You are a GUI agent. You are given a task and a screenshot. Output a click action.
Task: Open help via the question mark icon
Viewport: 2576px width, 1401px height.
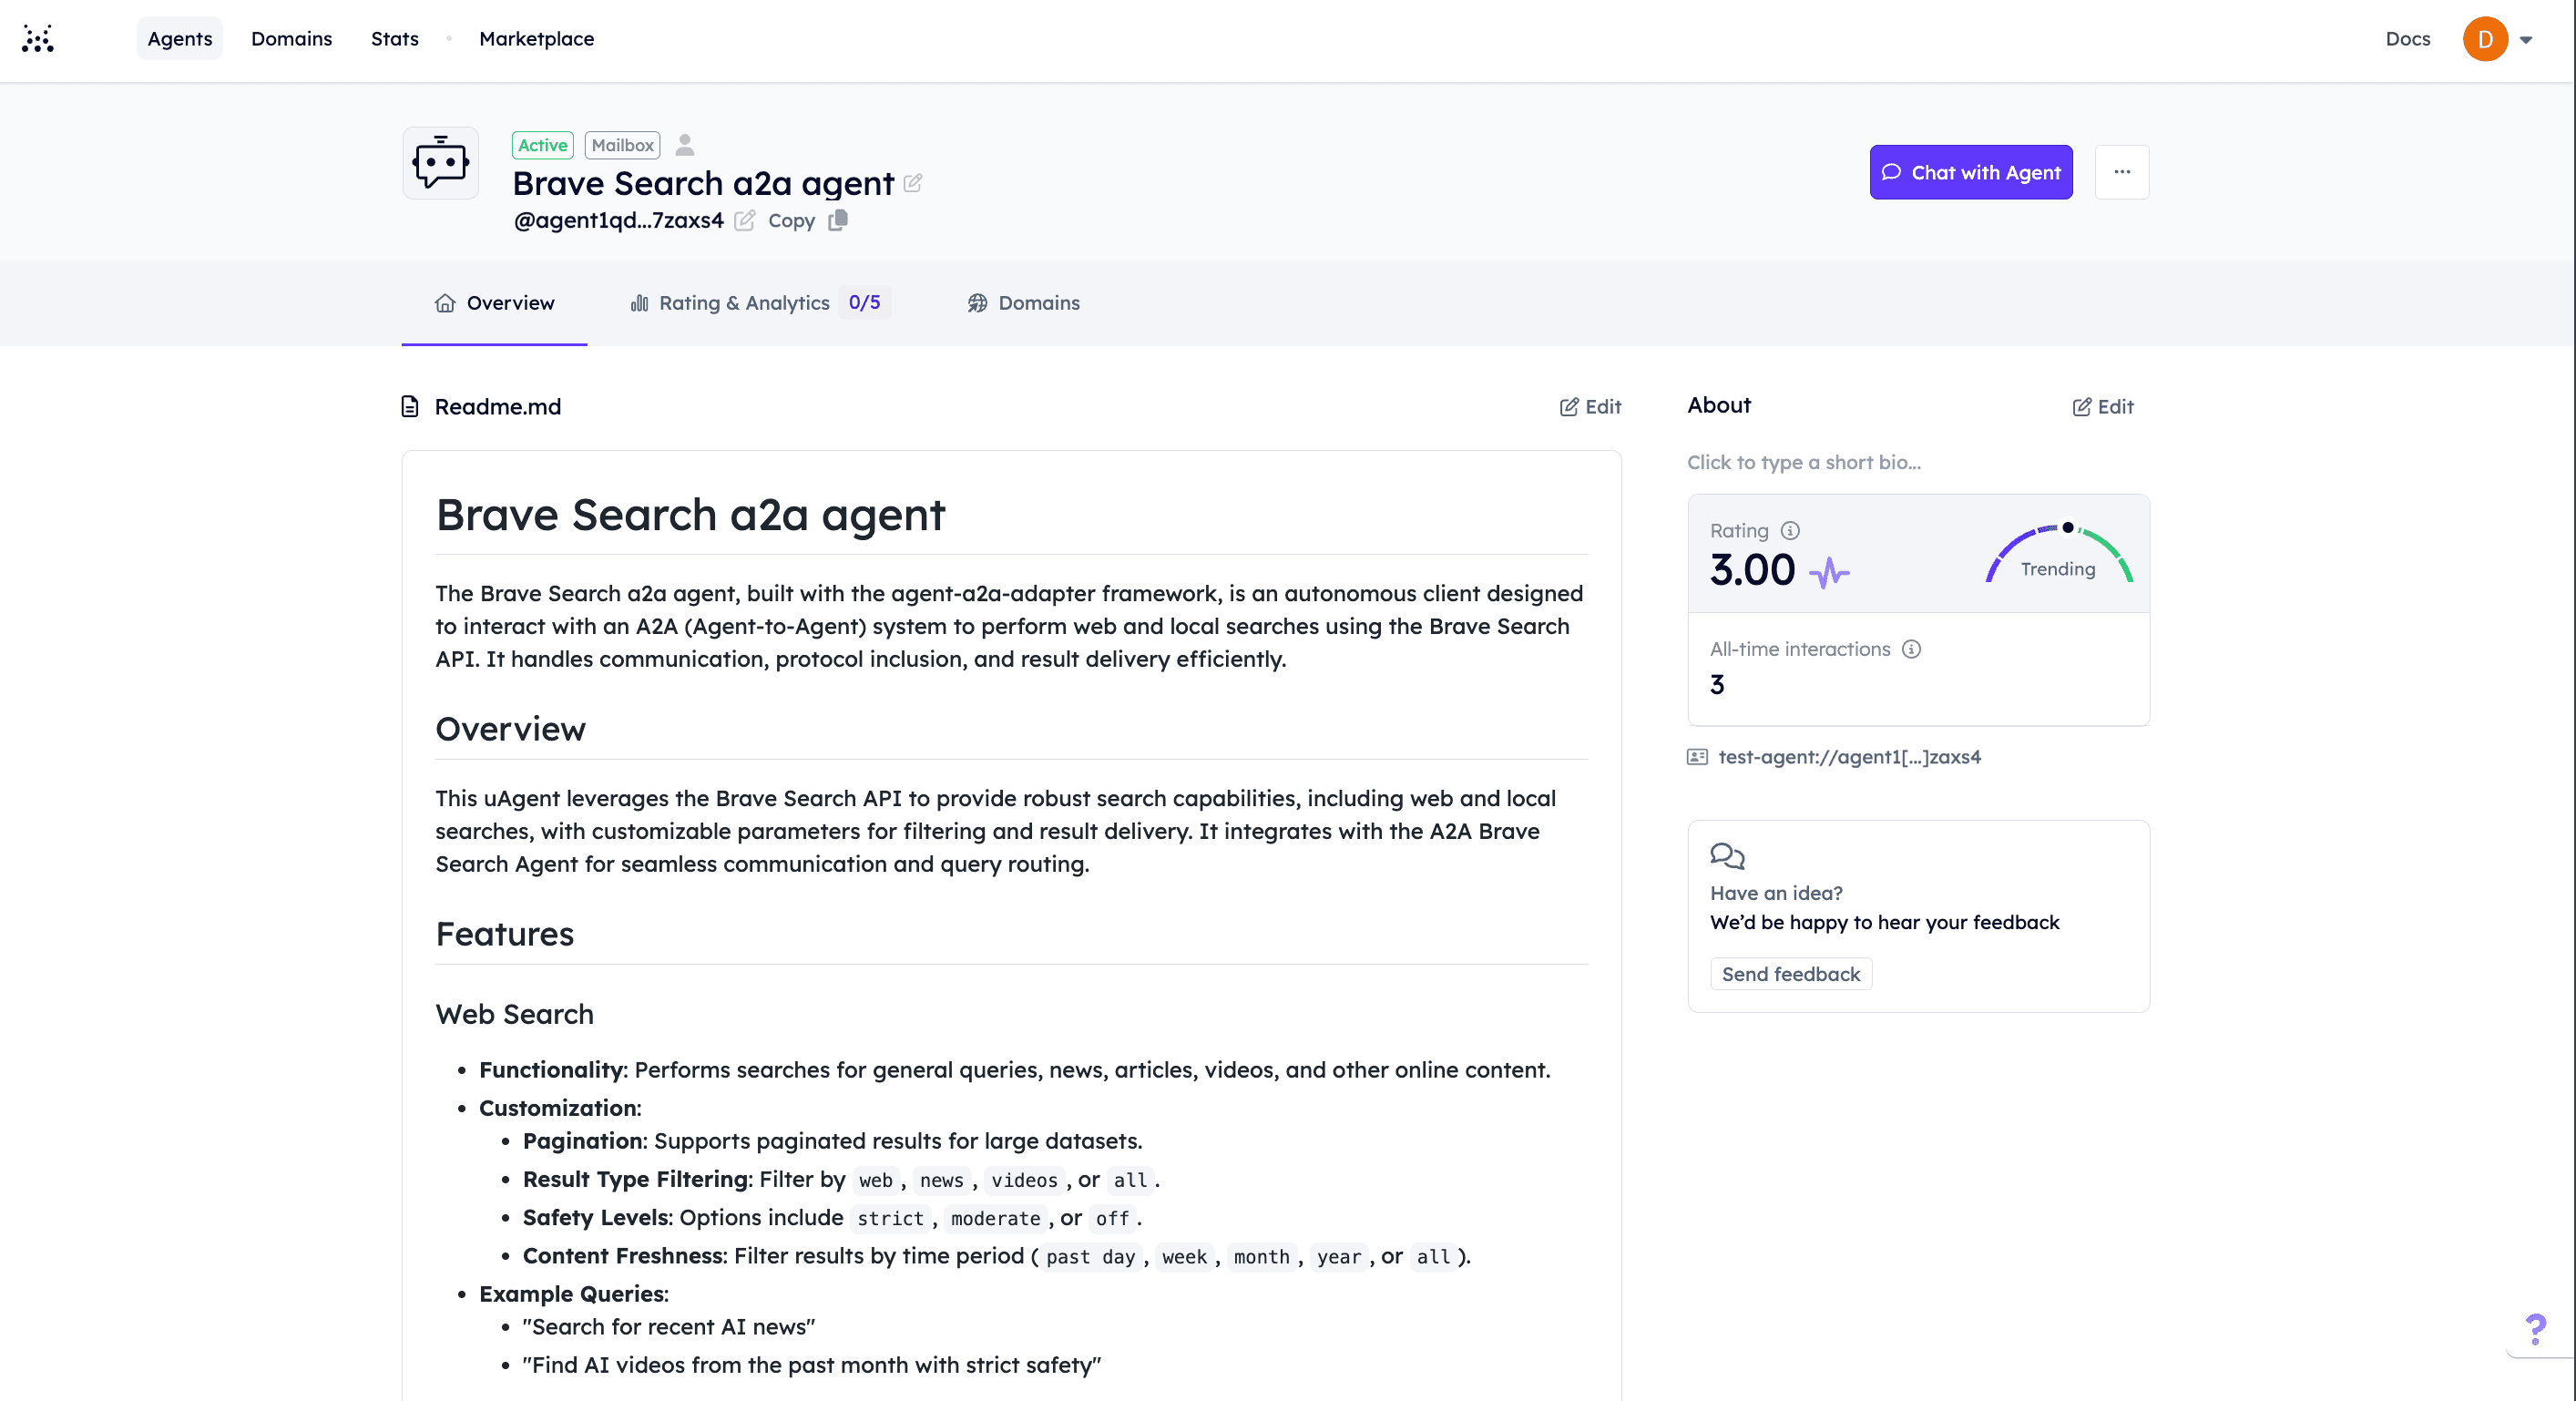click(2537, 1330)
